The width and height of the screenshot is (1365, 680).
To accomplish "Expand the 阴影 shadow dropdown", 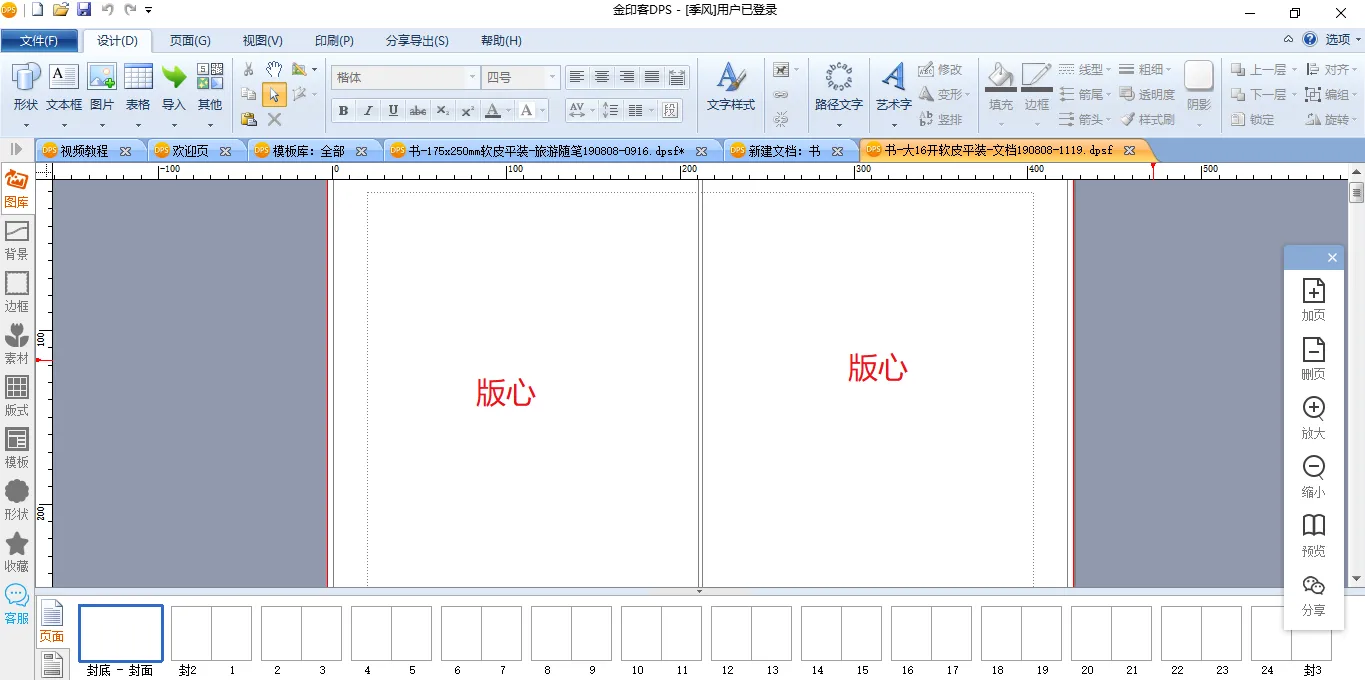I will (1199, 123).
